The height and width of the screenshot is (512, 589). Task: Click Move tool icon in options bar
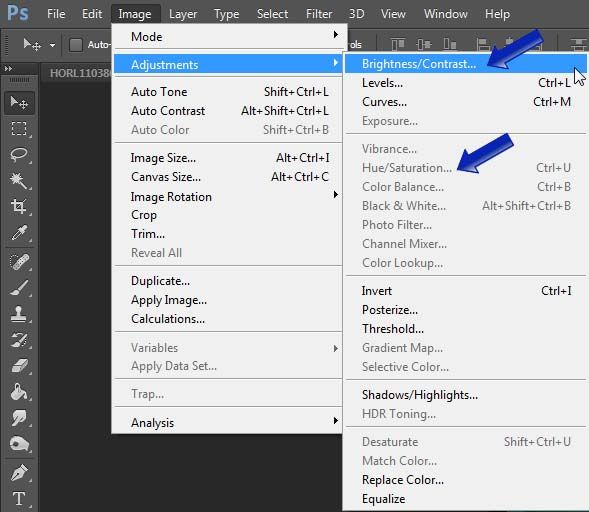(32, 45)
